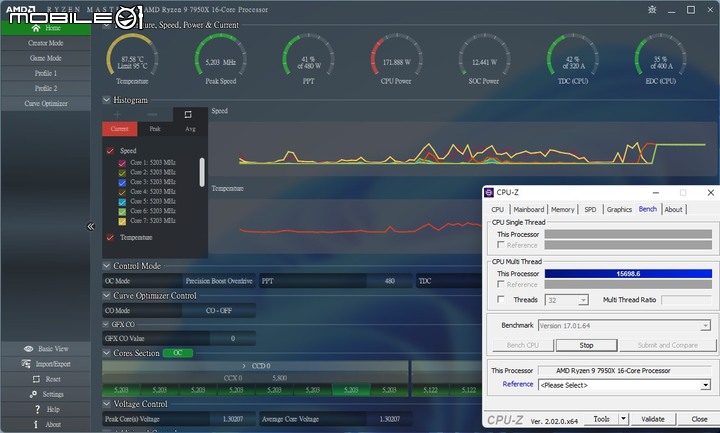This screenshot has height=433, width=720.
Task: Open Settings gear icon in sidebar
Action: tap(33, 394)
